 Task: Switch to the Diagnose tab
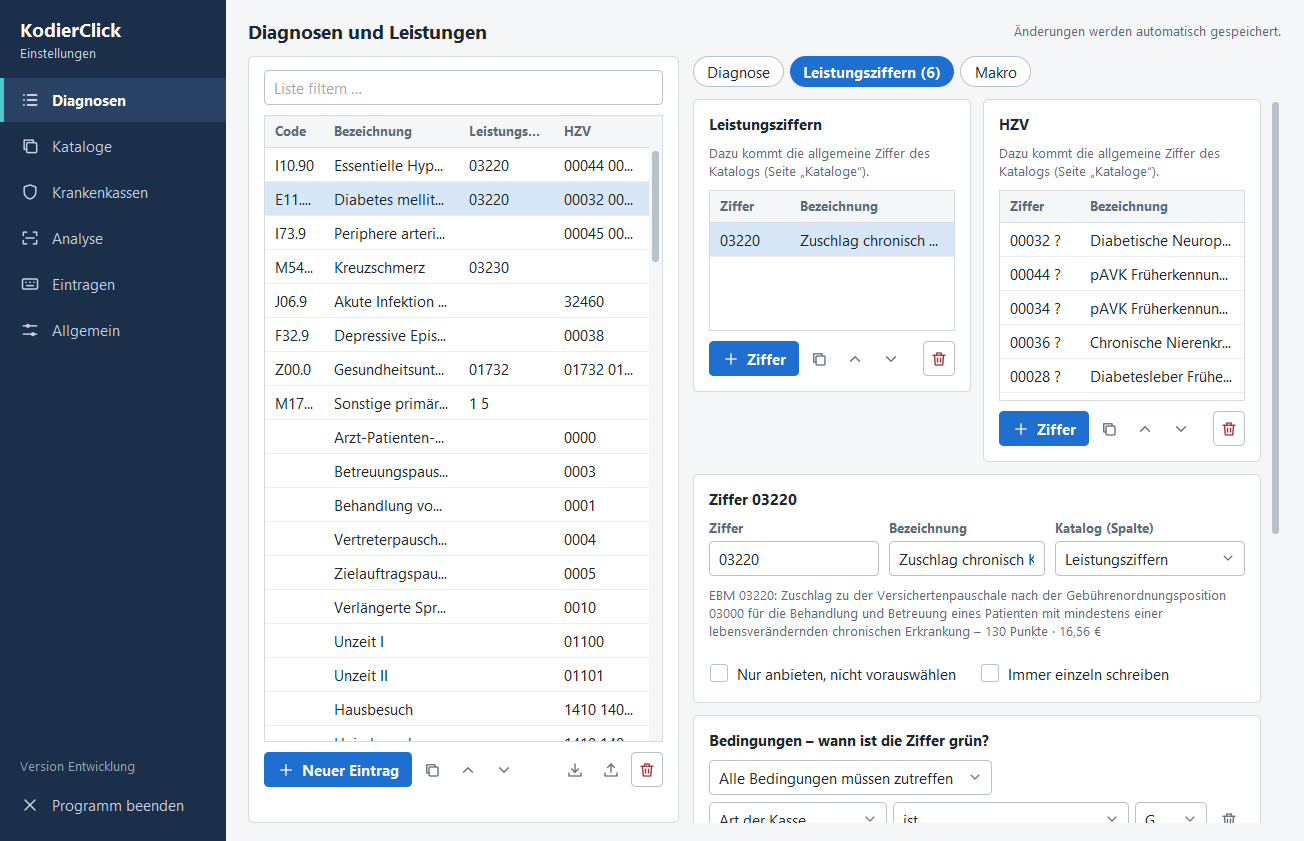click(x=738, y=72)
